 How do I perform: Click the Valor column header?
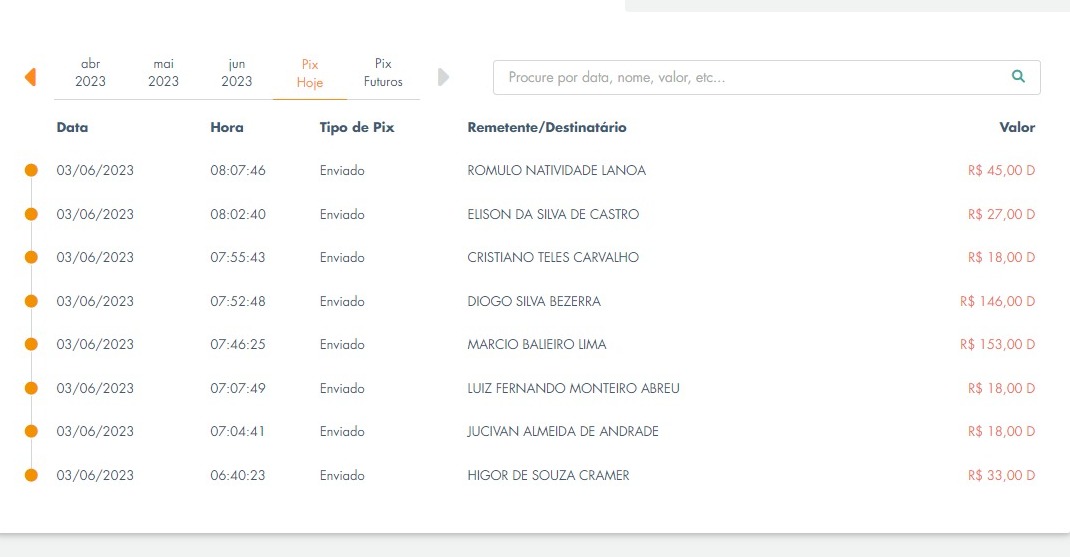click(x=1017, y=127)
